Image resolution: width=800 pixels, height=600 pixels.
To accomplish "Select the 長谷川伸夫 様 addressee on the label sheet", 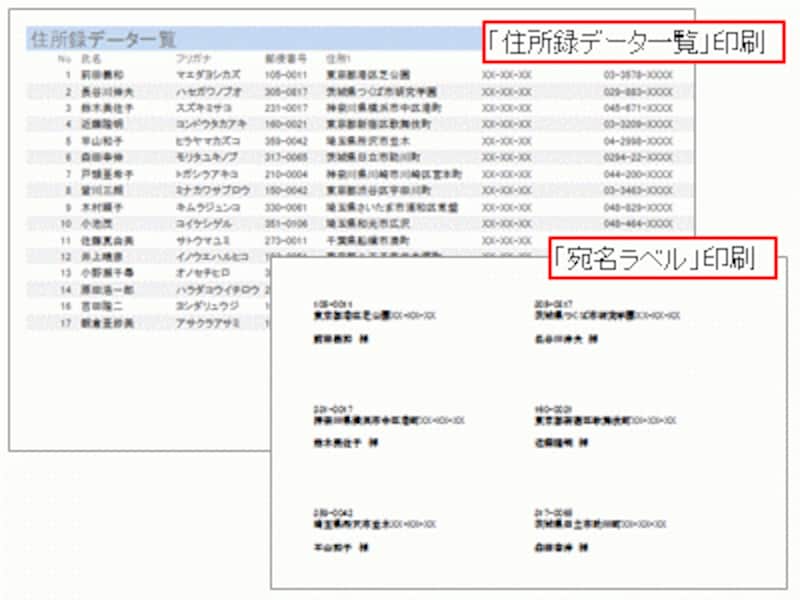I will [566, 339].
